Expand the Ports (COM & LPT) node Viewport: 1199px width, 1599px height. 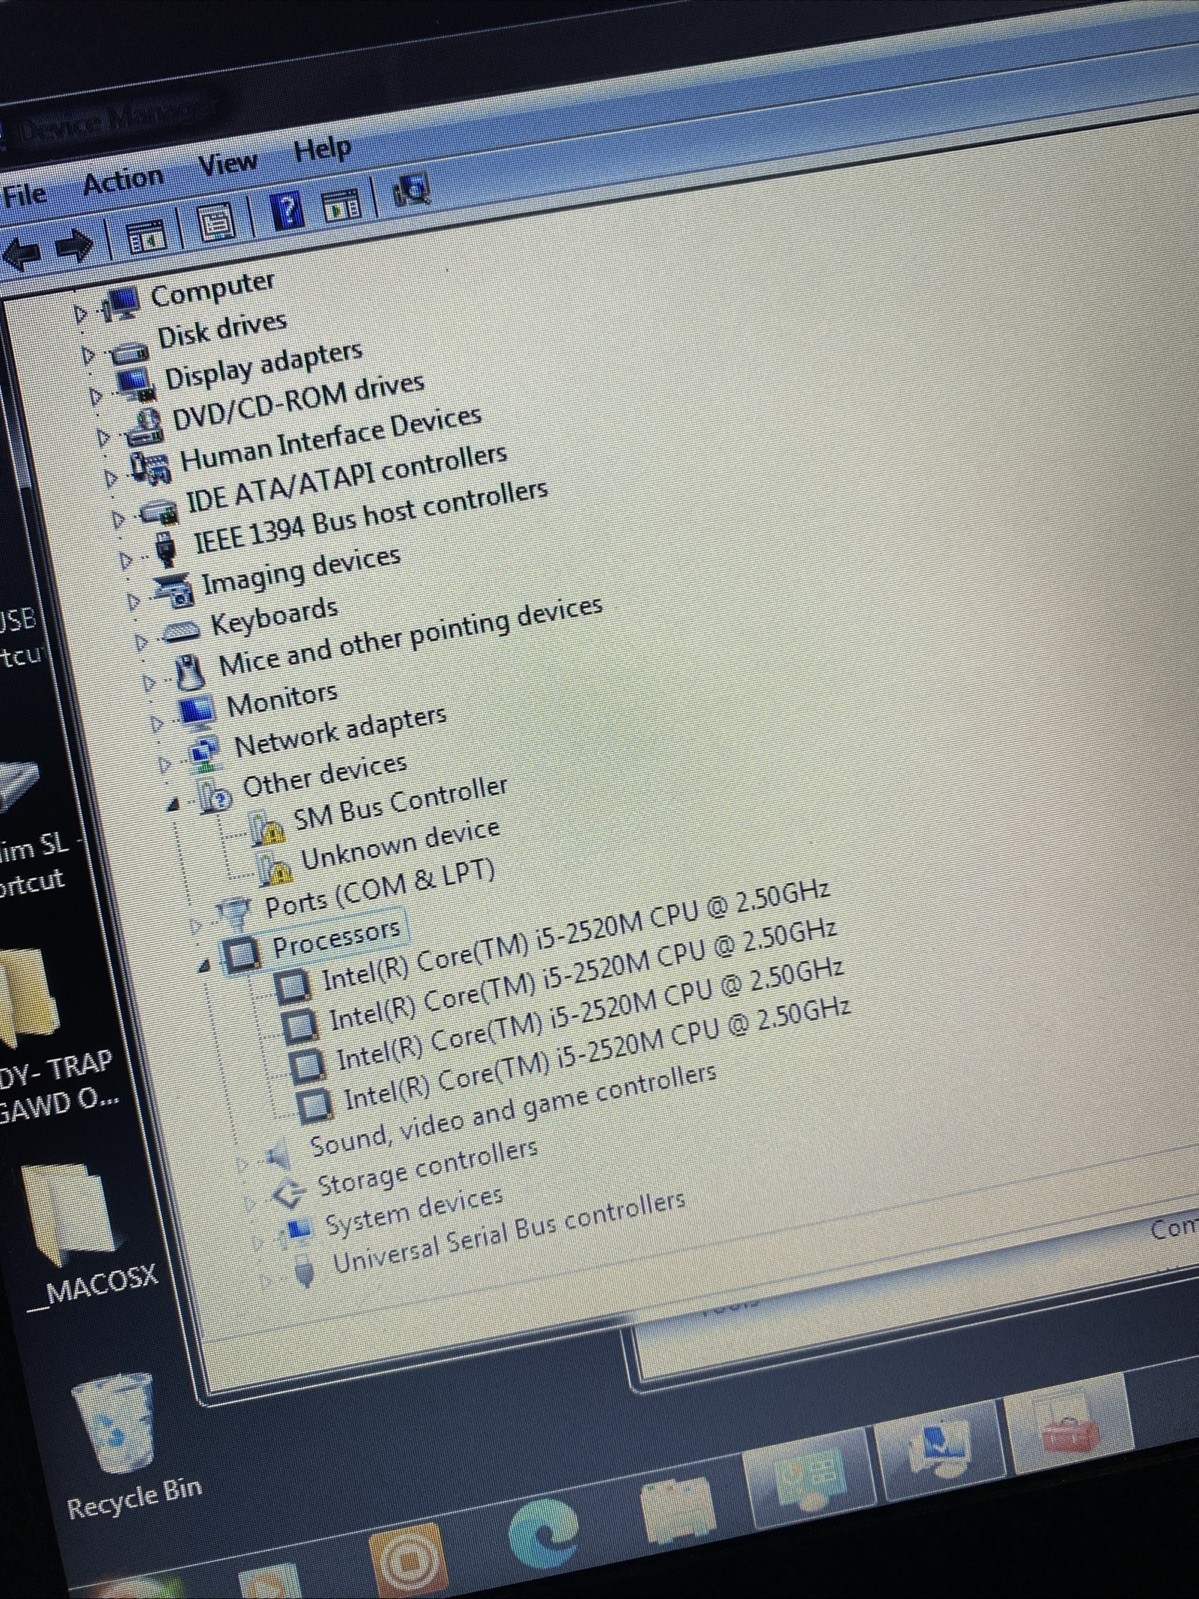point(195,925)
